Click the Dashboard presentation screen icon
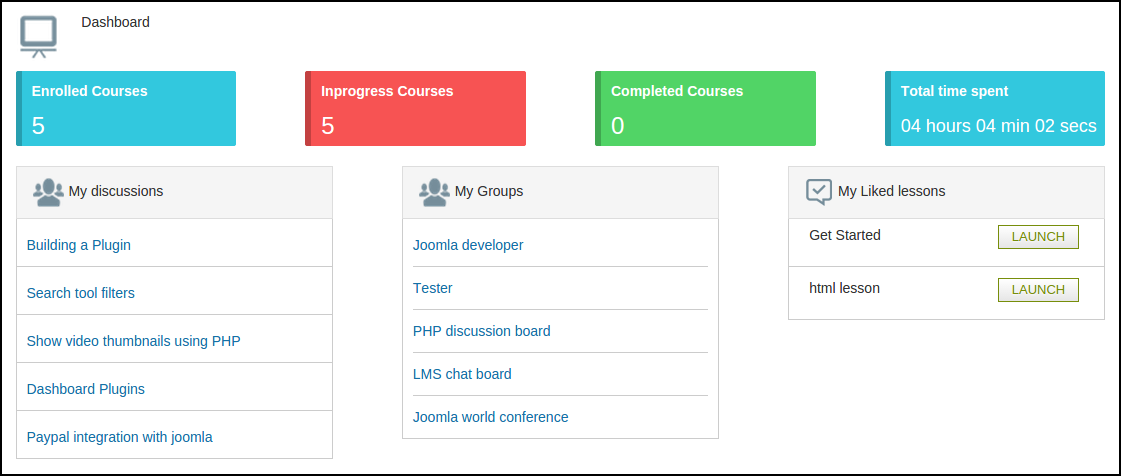1121x476 pixels. (38, 36)
